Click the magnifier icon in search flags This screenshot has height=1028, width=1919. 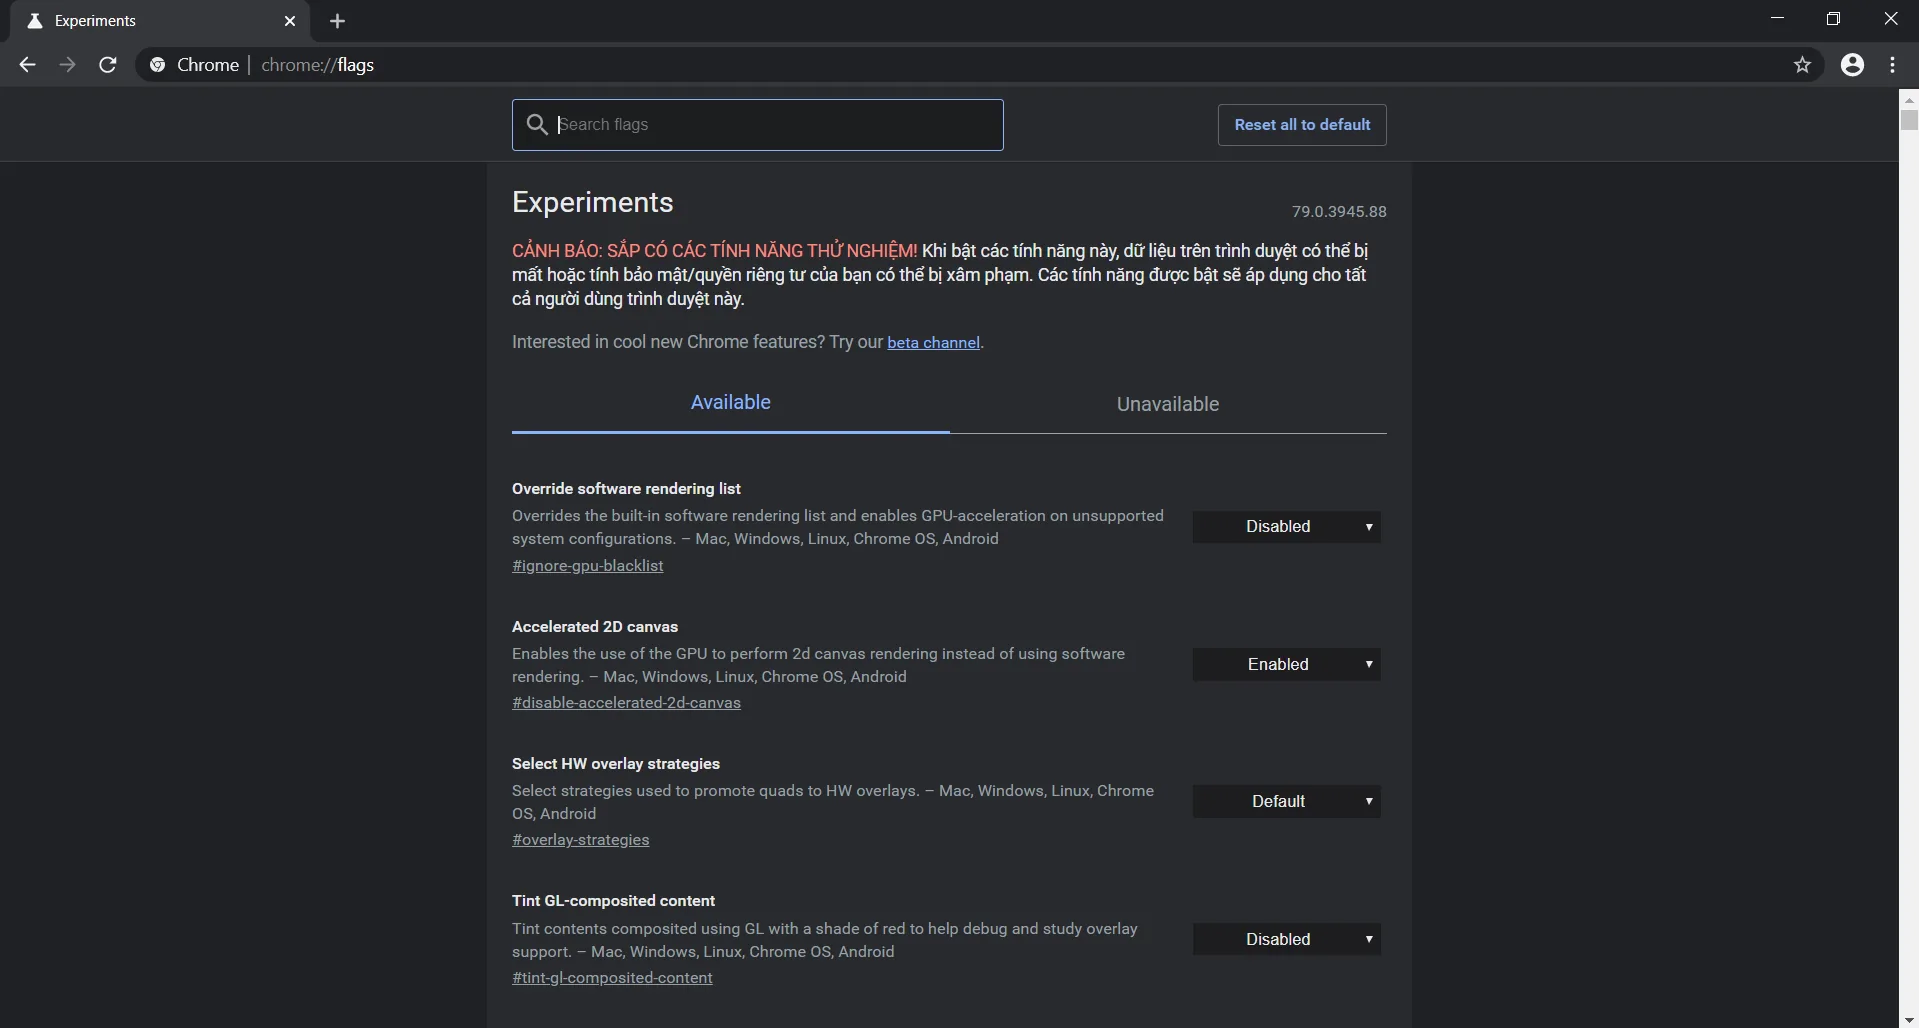click(537, 124)
